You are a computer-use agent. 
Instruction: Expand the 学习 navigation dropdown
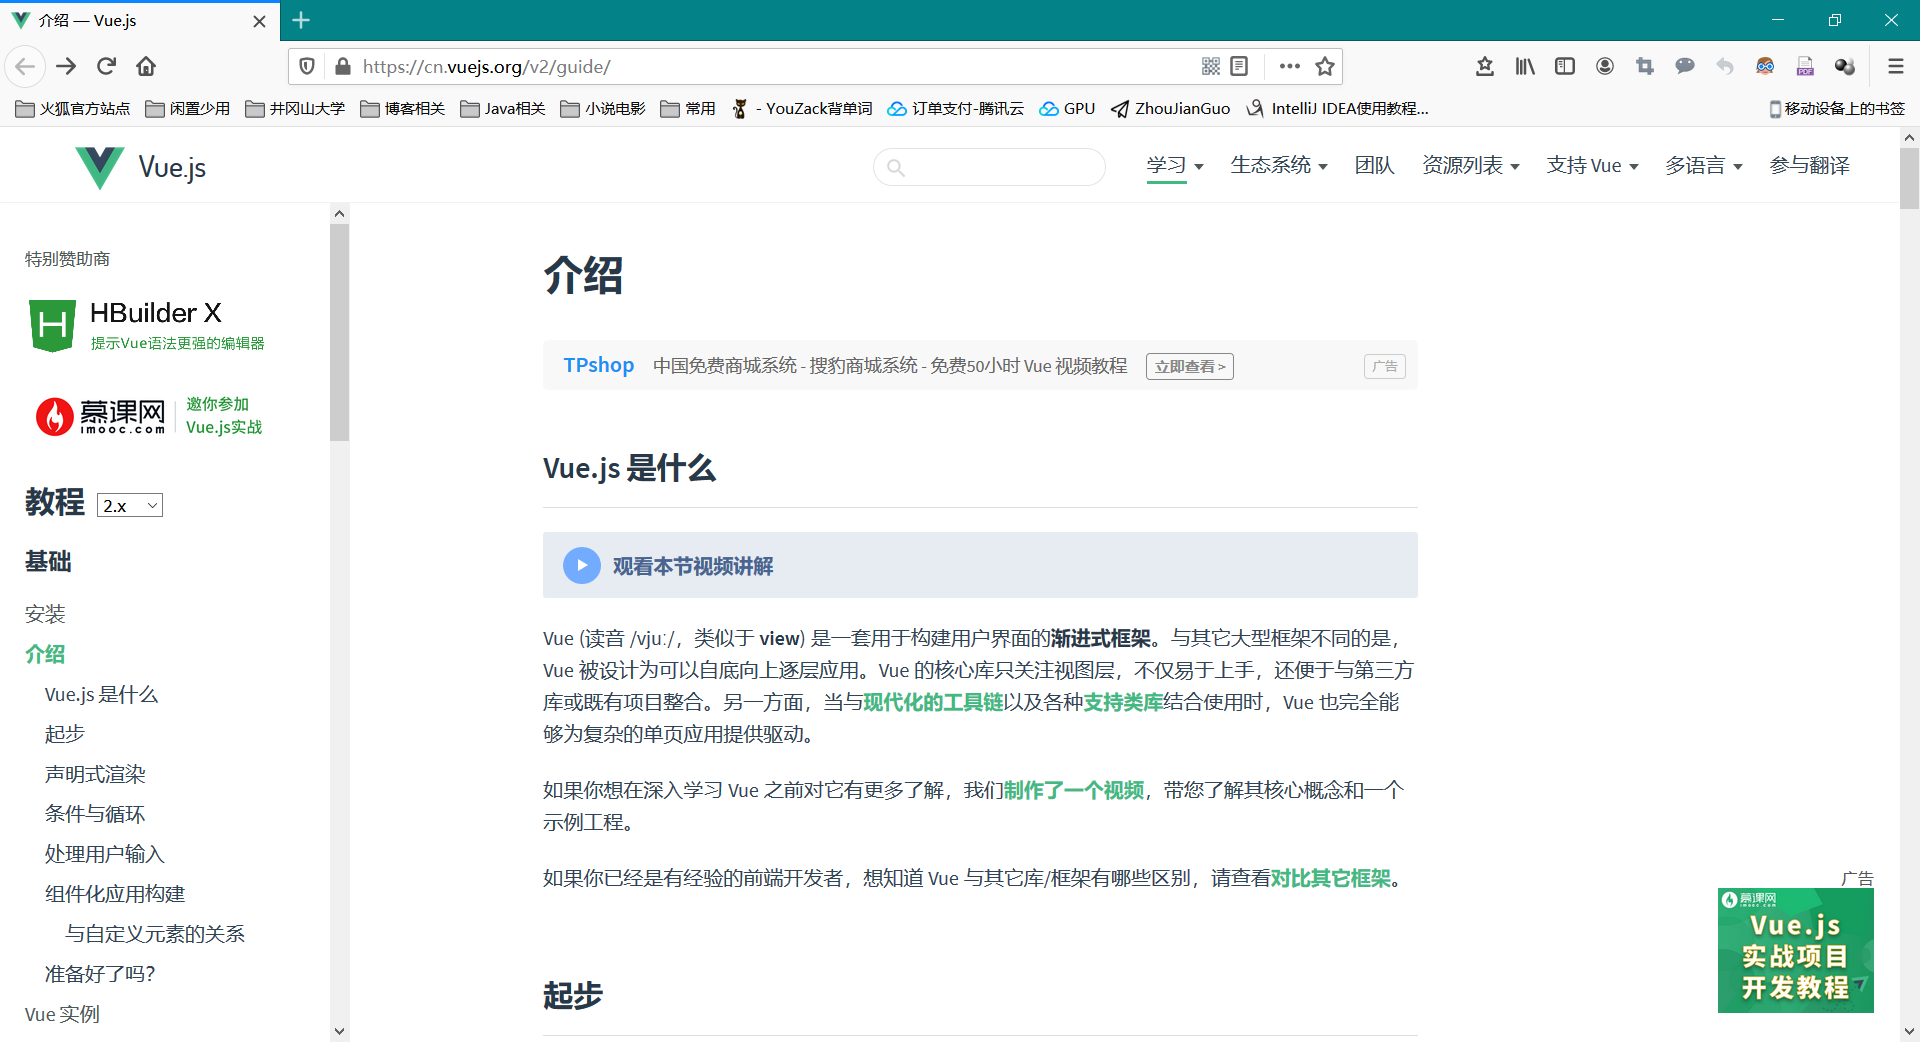[x=1174, y=166]
